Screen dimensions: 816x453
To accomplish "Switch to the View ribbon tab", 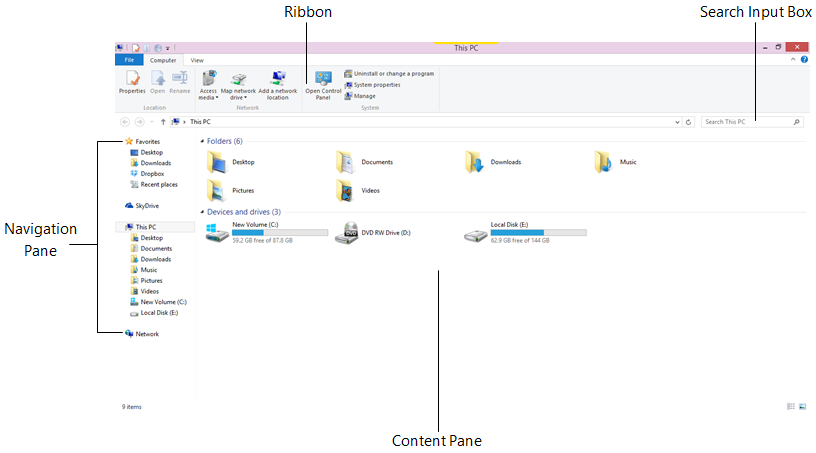I will [197, 60].
